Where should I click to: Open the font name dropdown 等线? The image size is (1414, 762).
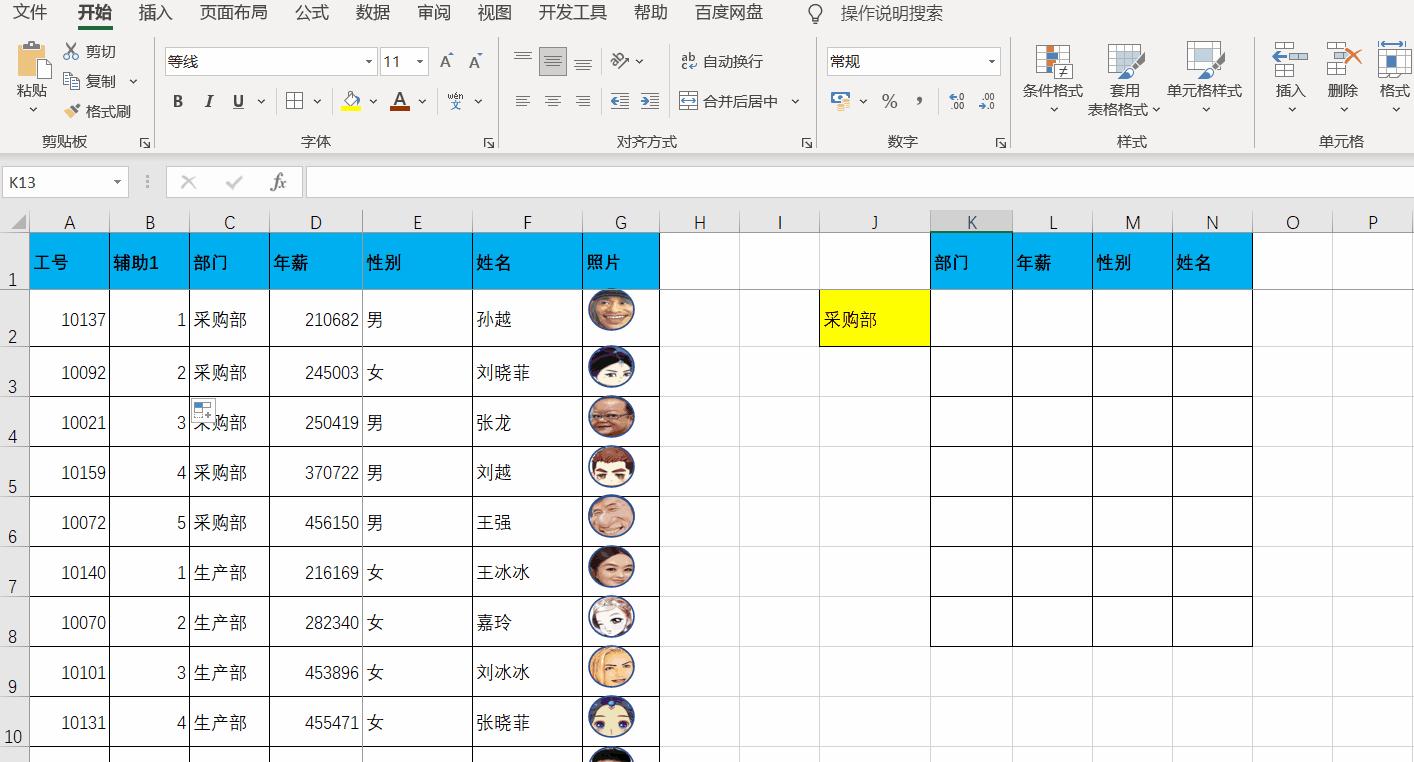pyautogui.click(x=367, y=61)
